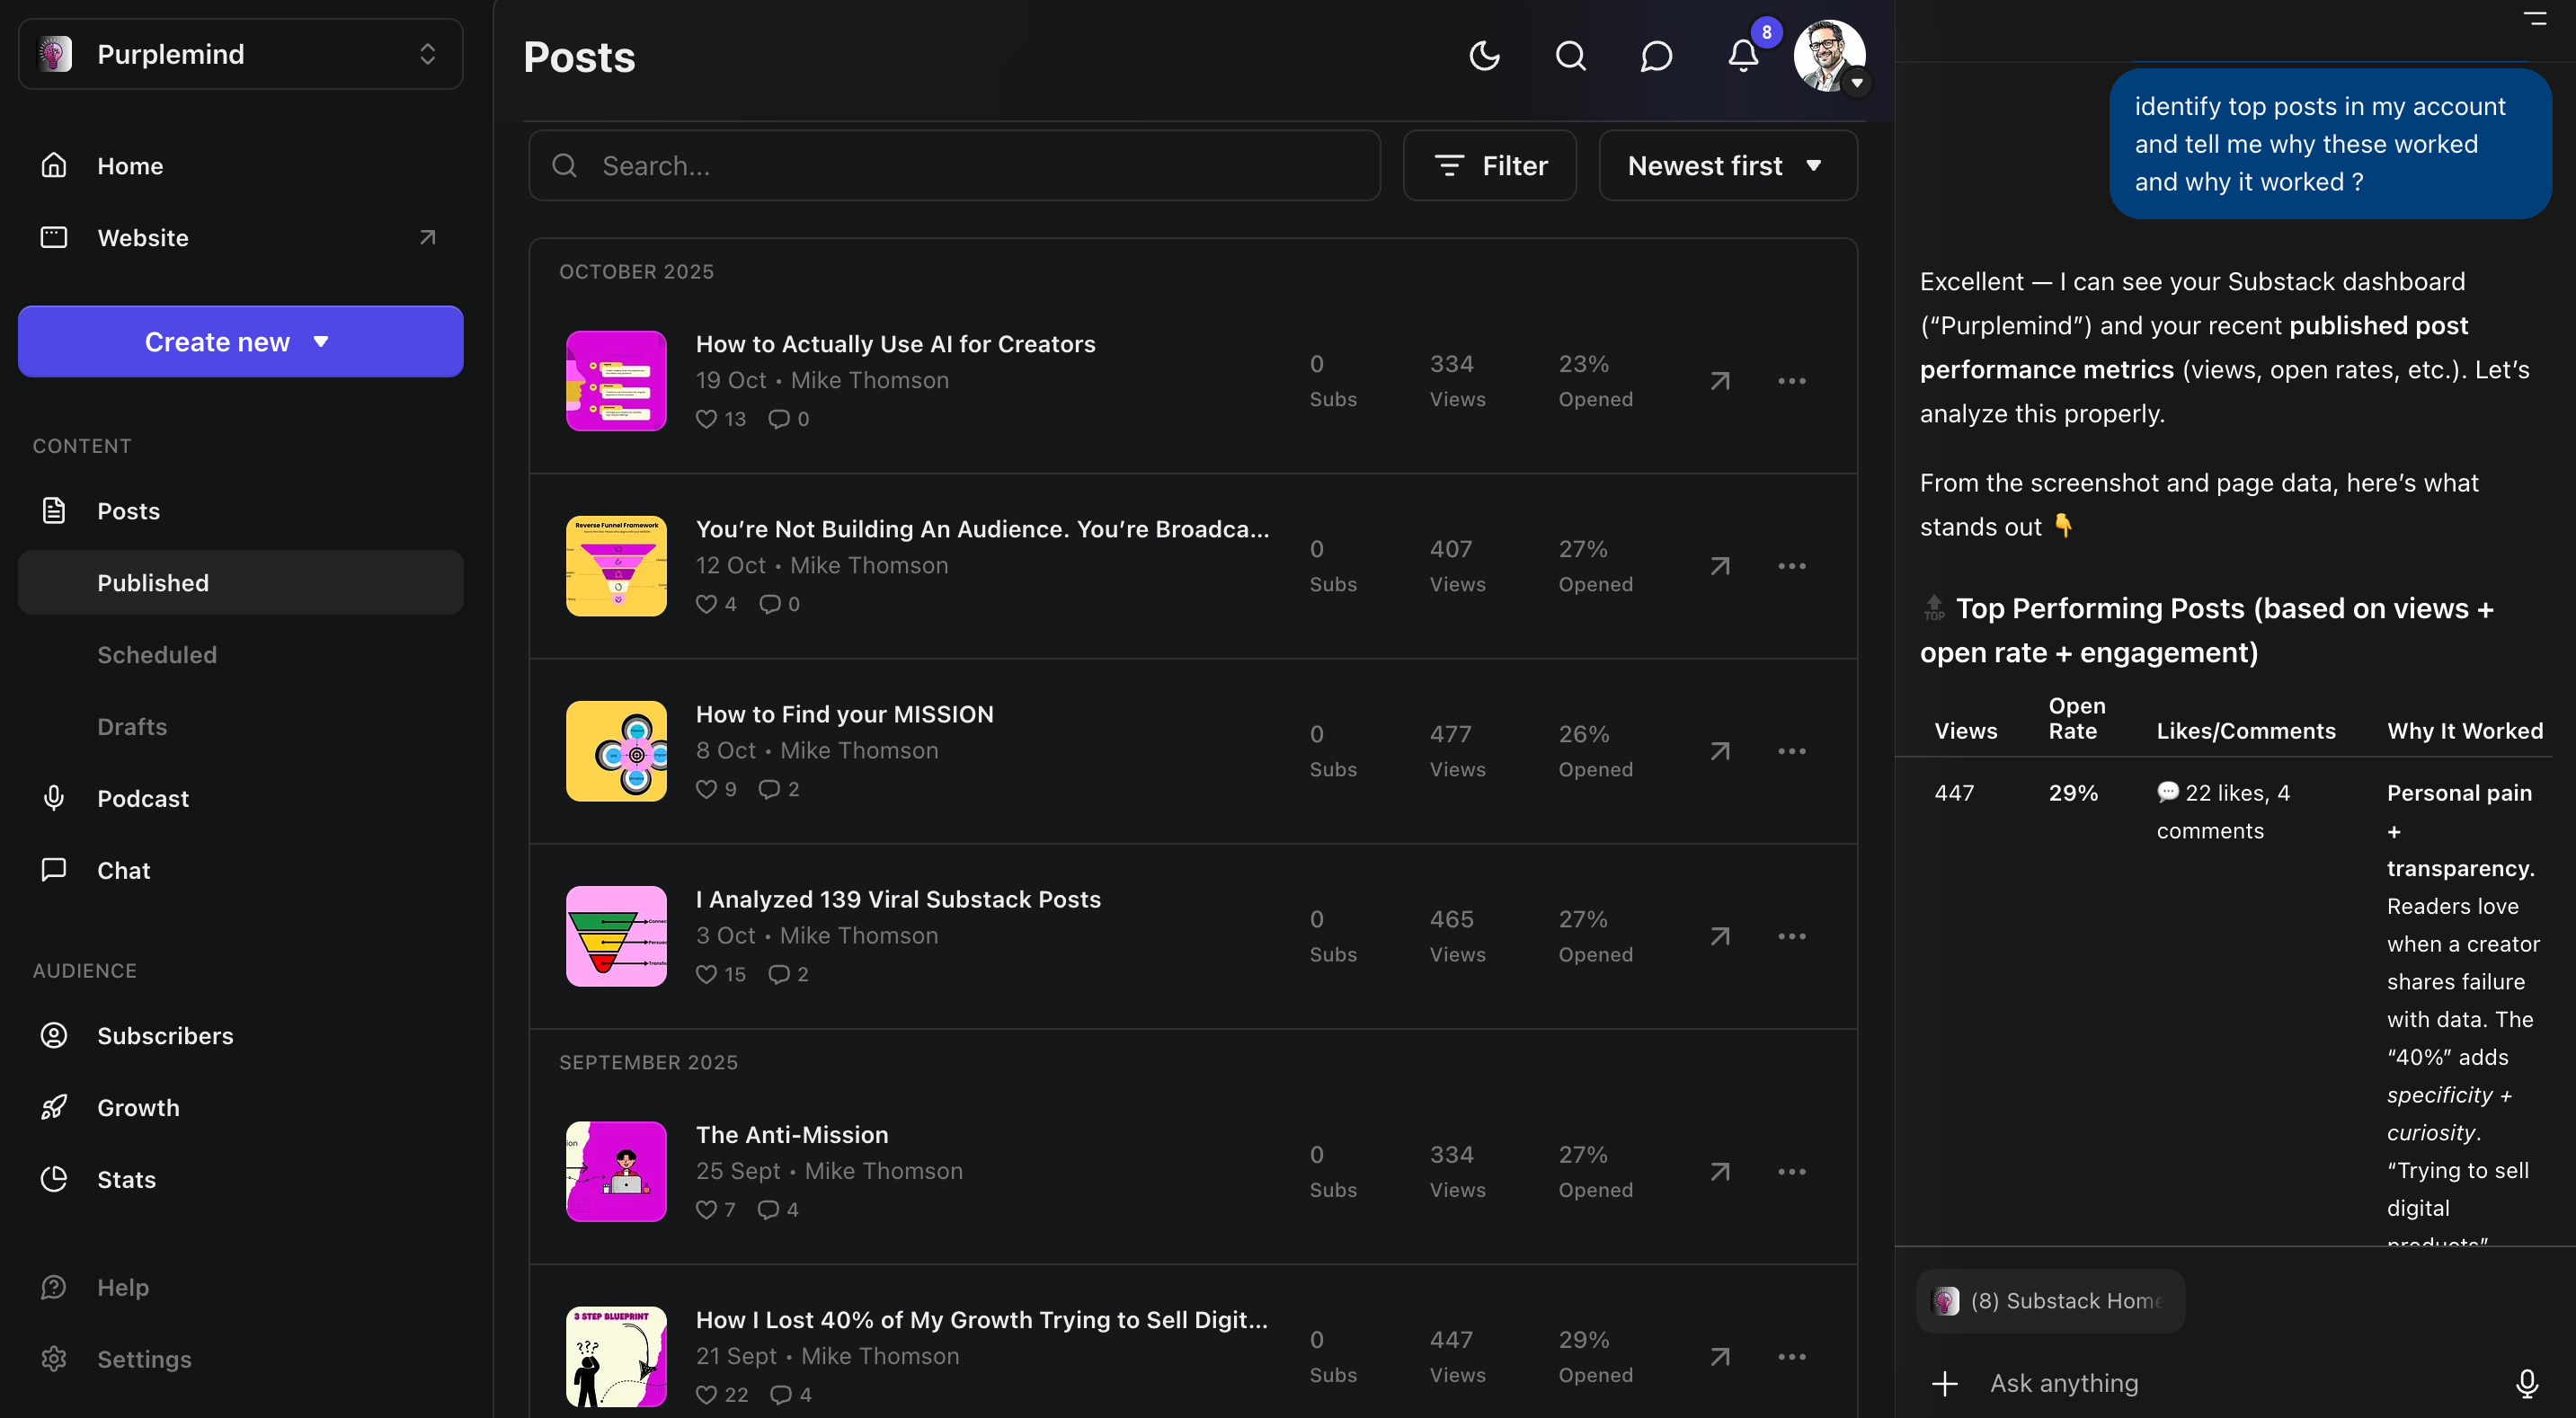Expand the Purplemind publication switcher
The width and height of the screenshot is (2576, 1418).
[240, 54]
